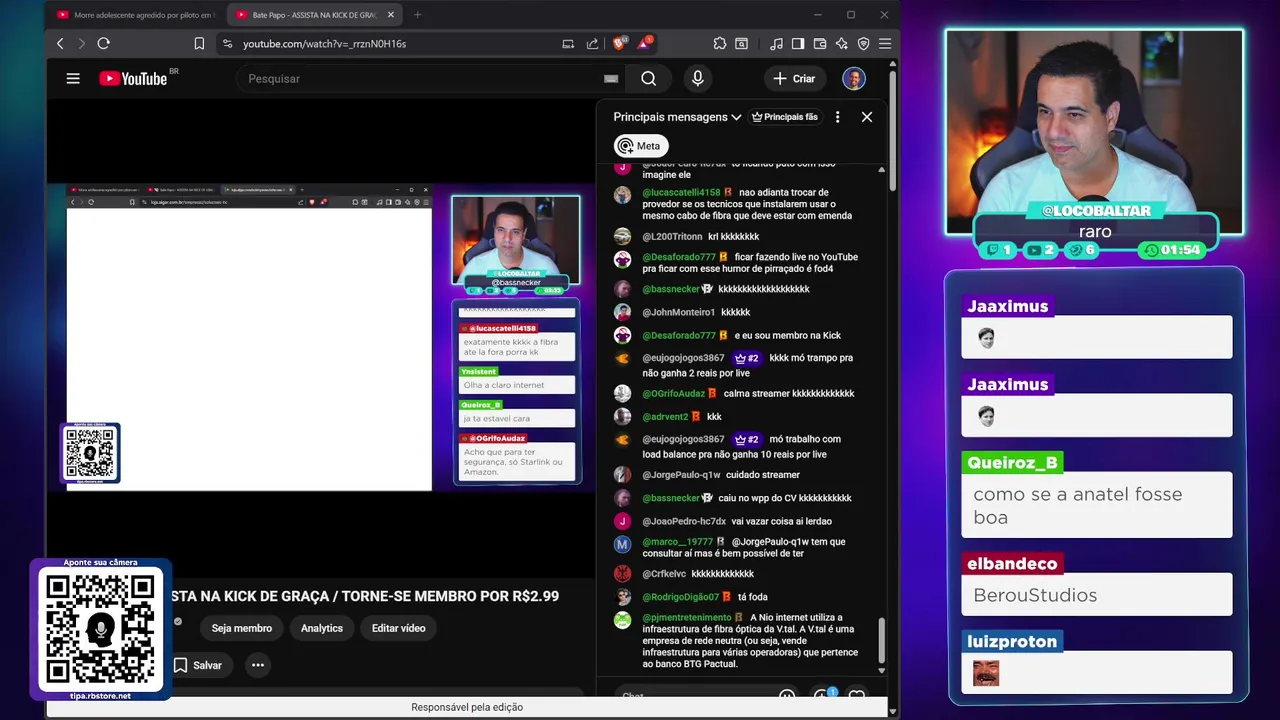Close the Bate Papo browser tab
The image size is (1280, 720).
(391, 15)
